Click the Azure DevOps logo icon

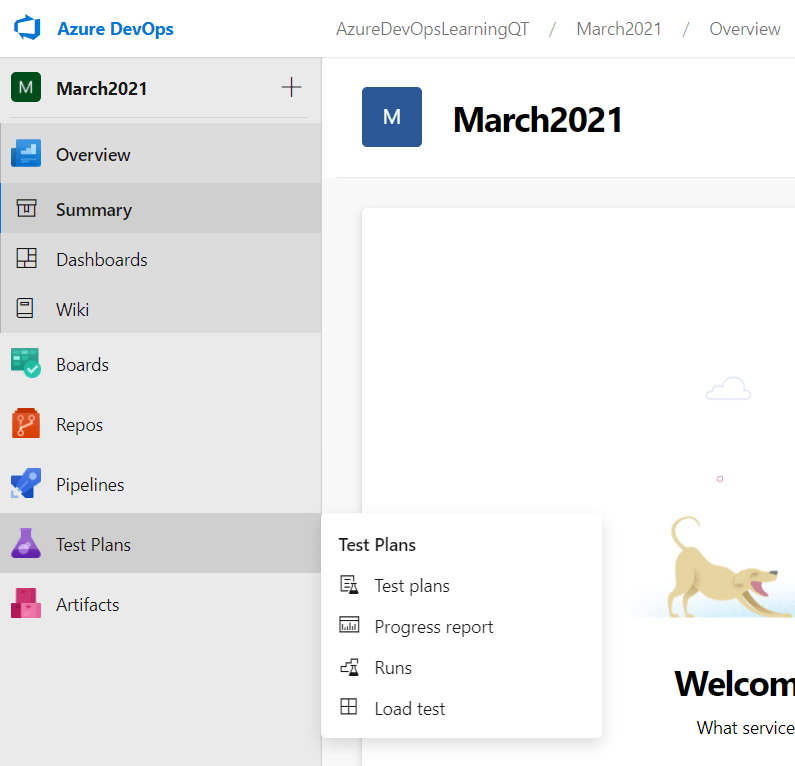pos(27,28)
